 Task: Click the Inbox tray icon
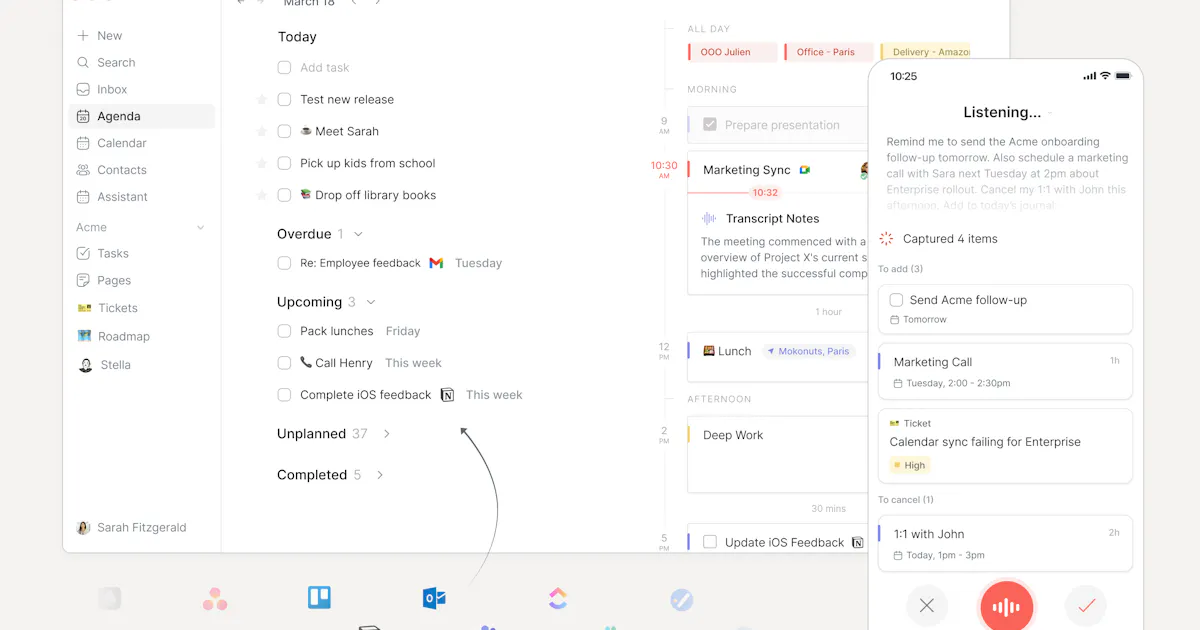click(x=83, y=89)
